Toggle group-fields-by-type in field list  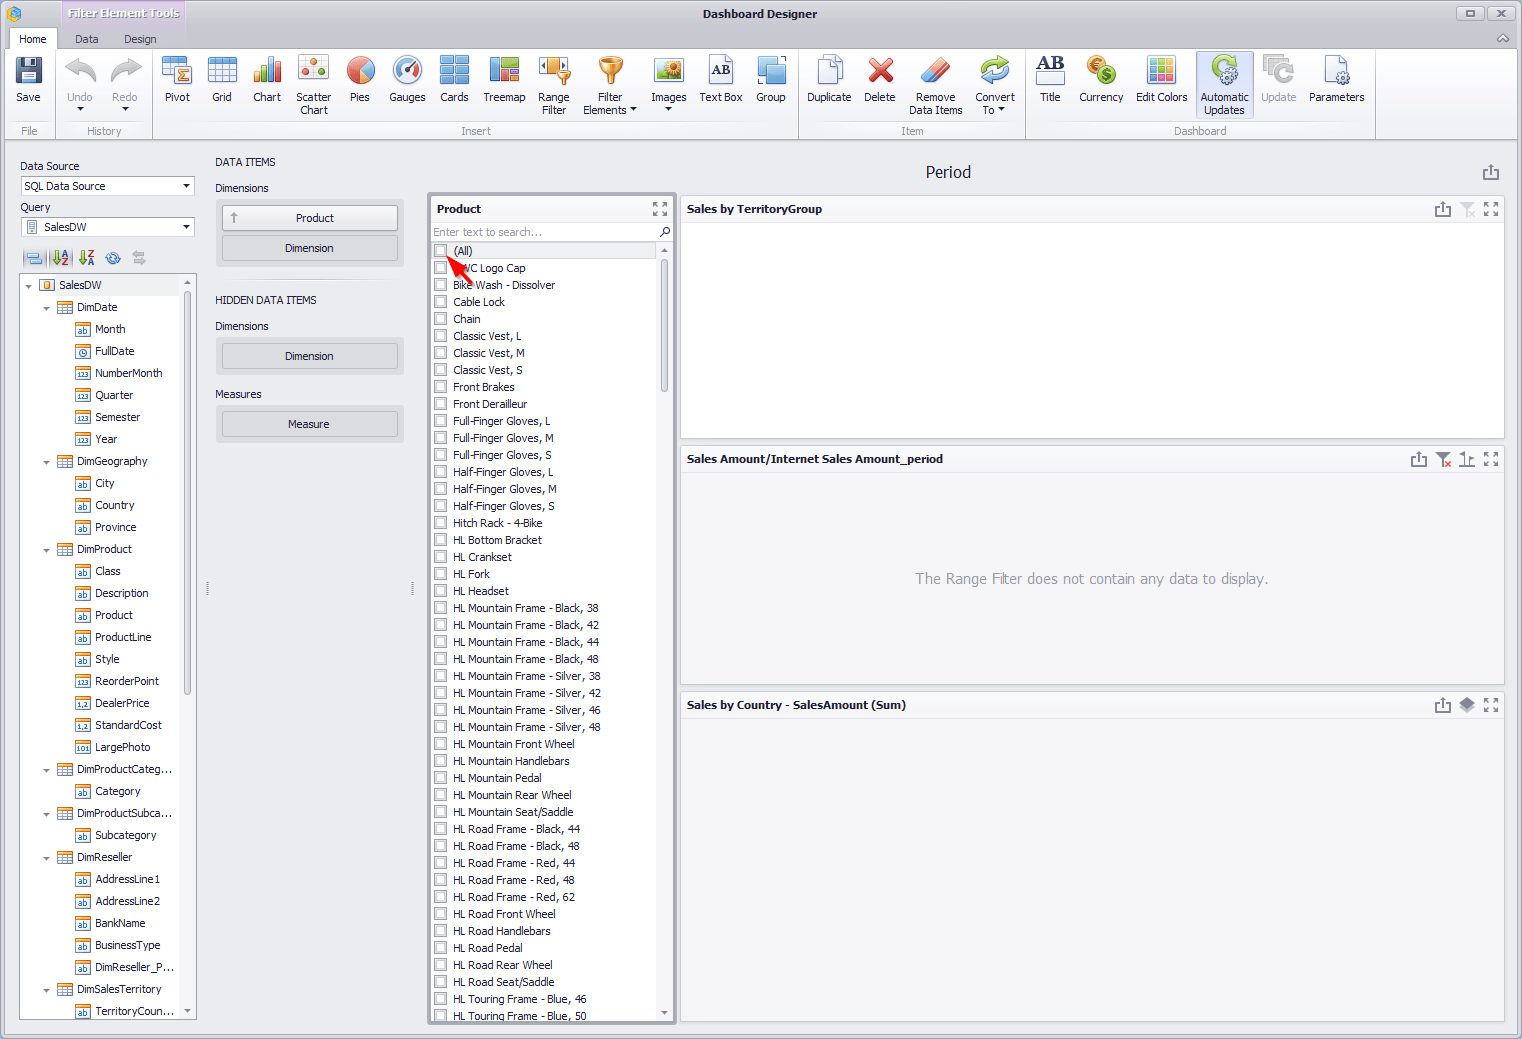[x=34, y=258]
